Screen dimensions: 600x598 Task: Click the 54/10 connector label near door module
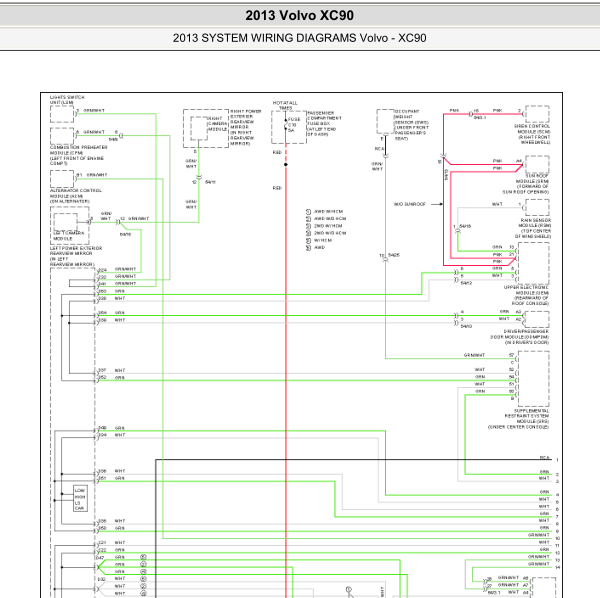tap(466, 326)
